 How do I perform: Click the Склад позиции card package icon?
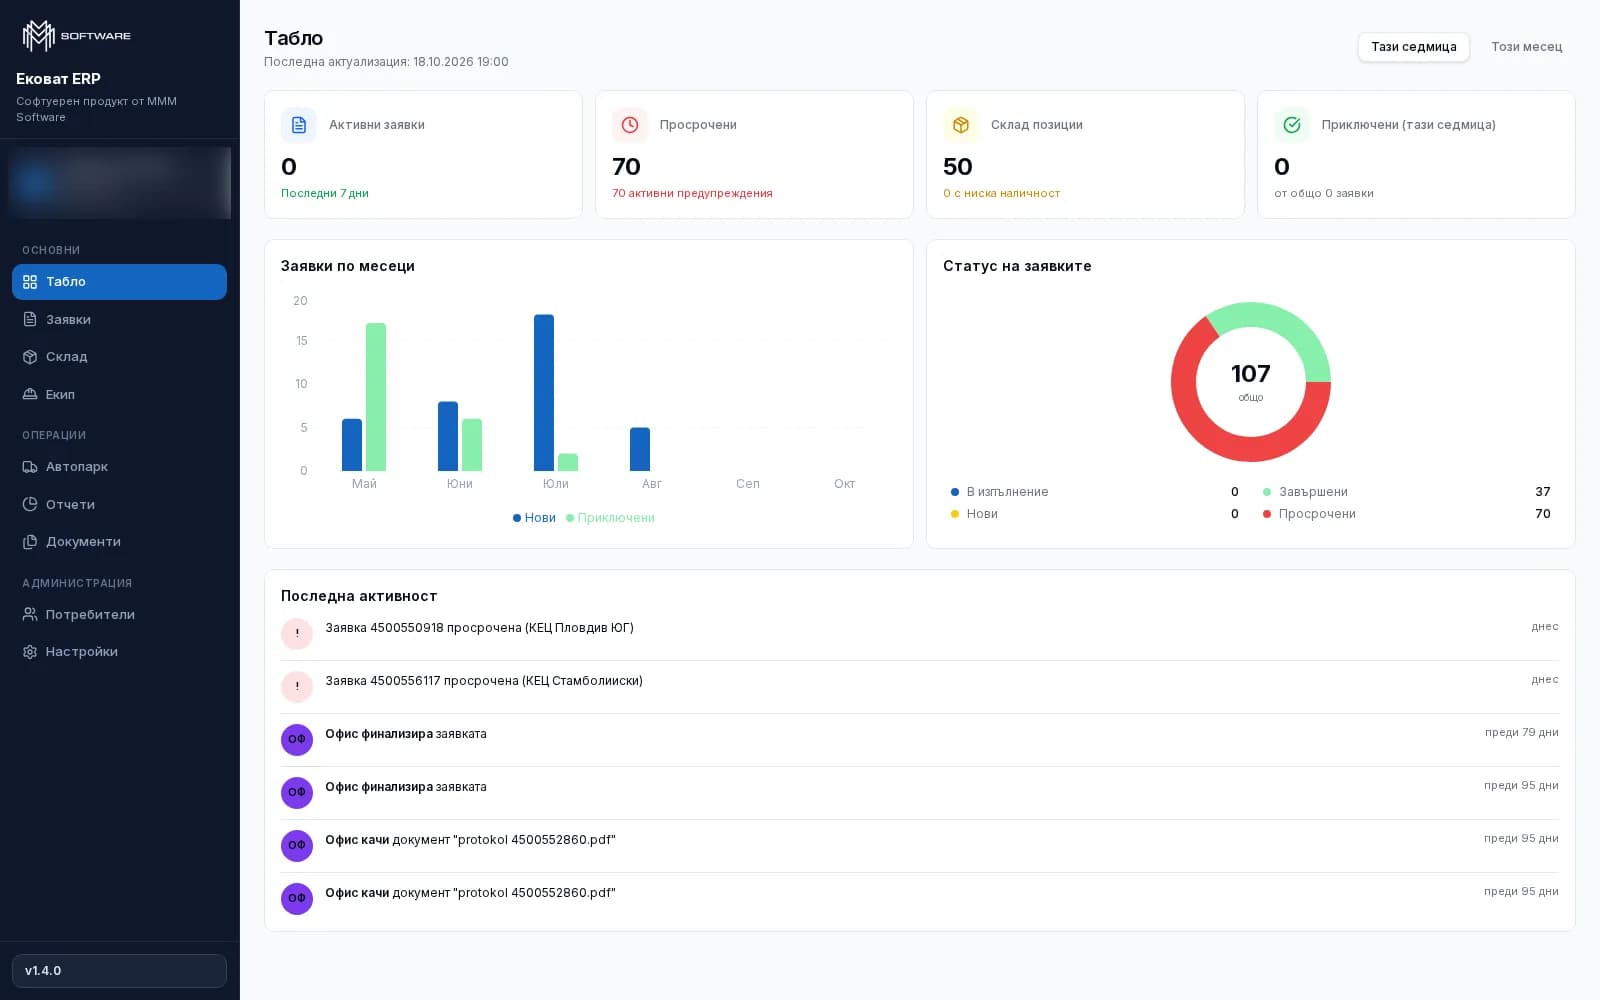click(x=961, y=125)
